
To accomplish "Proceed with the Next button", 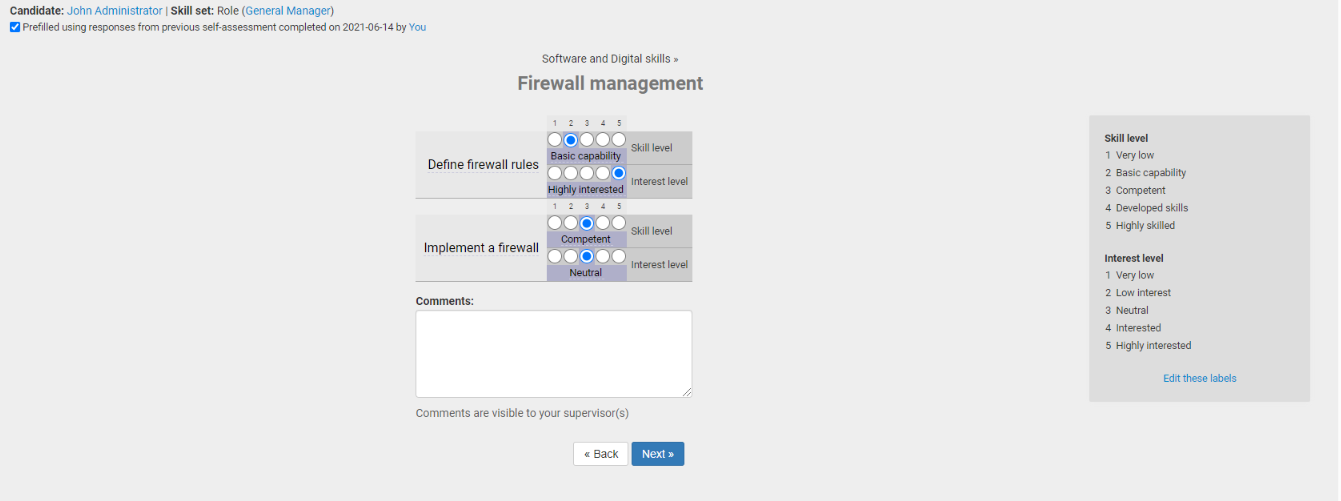I will click(x=657, y=454).
